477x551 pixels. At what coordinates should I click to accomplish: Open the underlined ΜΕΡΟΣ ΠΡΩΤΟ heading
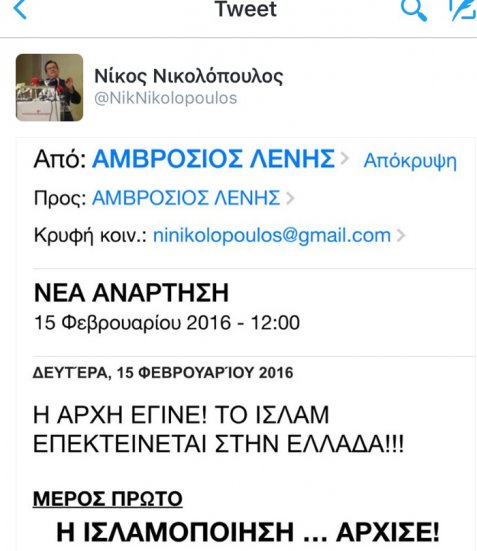point(108,498)
